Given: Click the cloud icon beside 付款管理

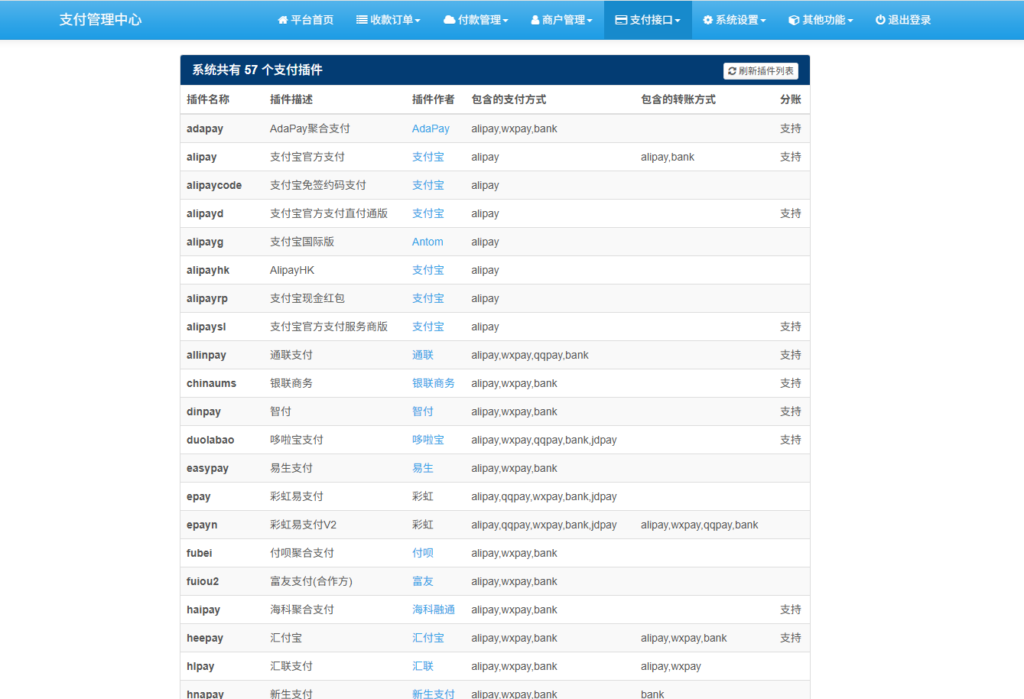Looking at the screenshot, I should point(449,20).
